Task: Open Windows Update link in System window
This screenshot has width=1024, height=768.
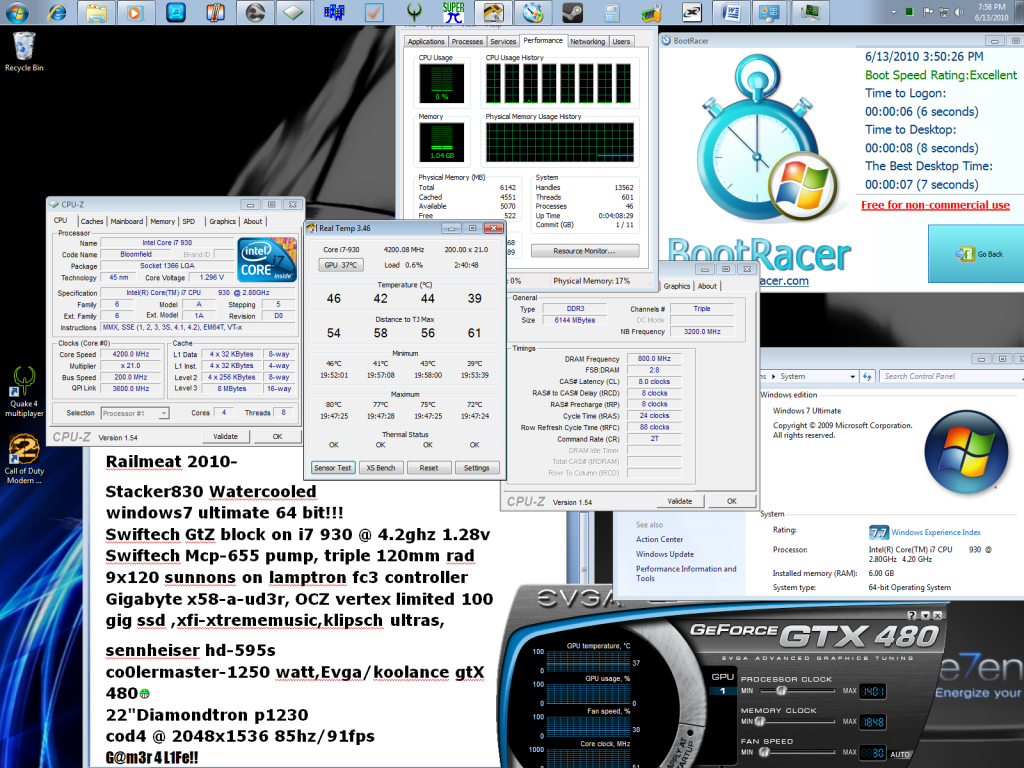Action: coord(665,554)
